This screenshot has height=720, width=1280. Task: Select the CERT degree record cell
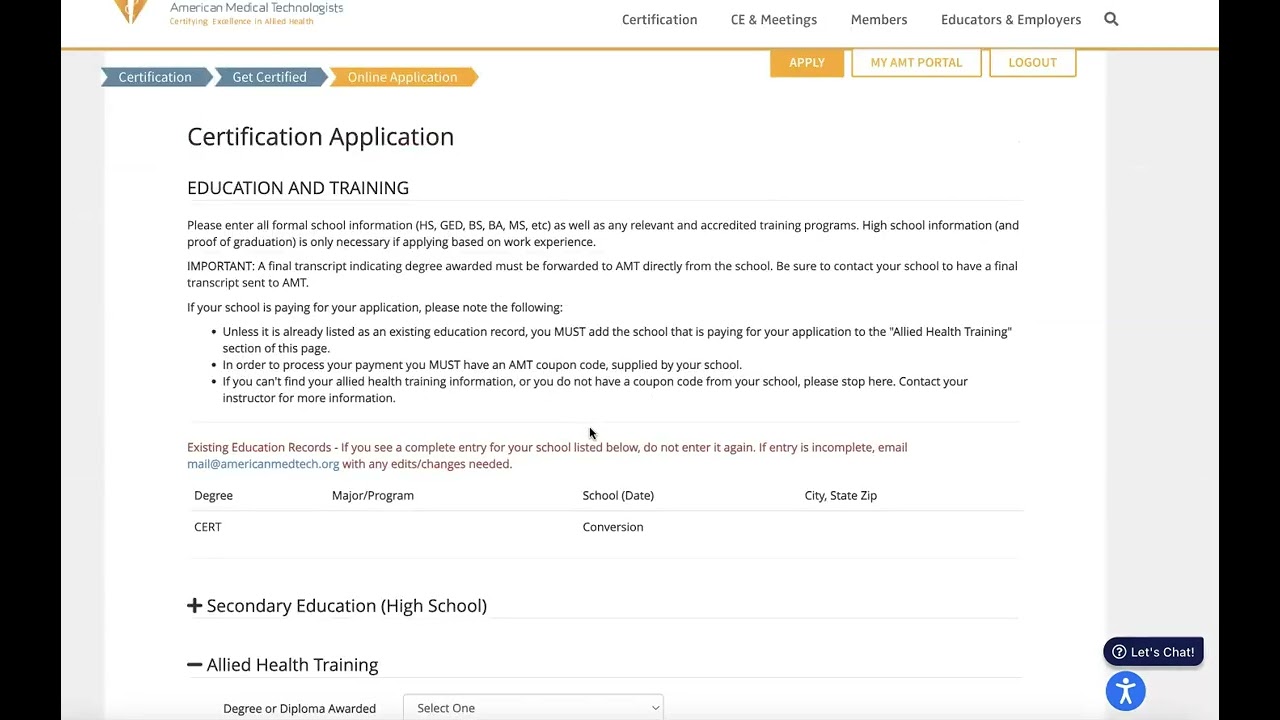point(208,527)
